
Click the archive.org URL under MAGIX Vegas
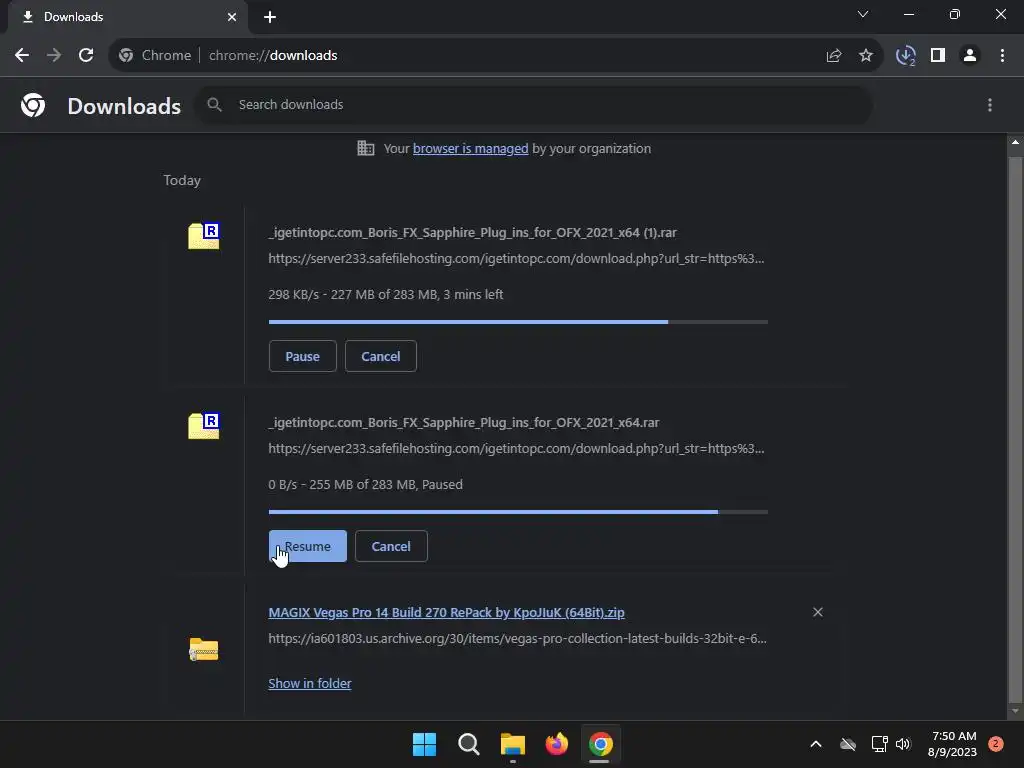(x=517, y=639)
